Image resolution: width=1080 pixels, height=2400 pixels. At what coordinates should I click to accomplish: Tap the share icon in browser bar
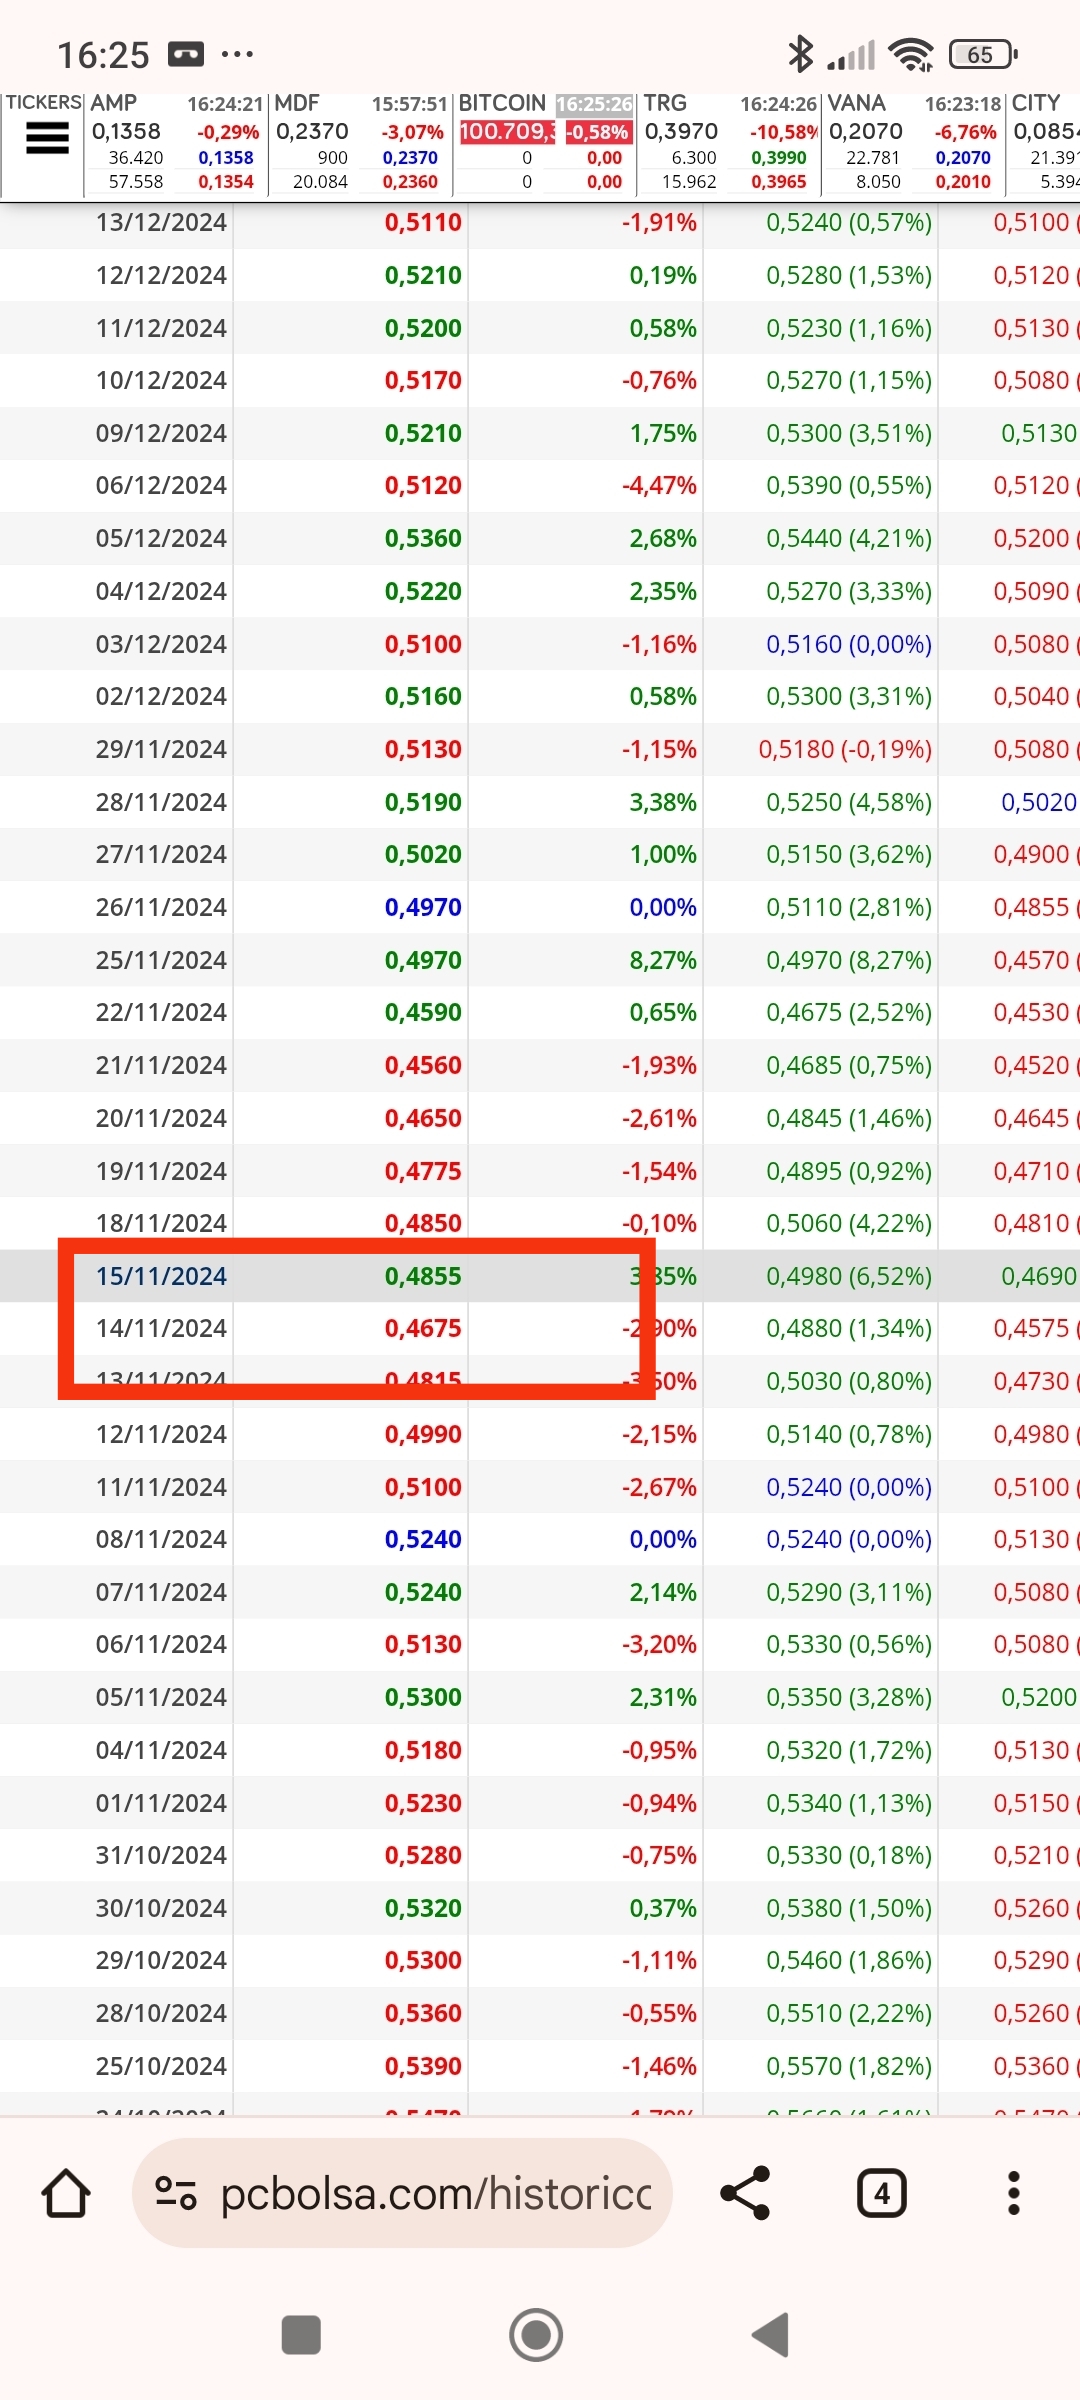[745, 2194]
